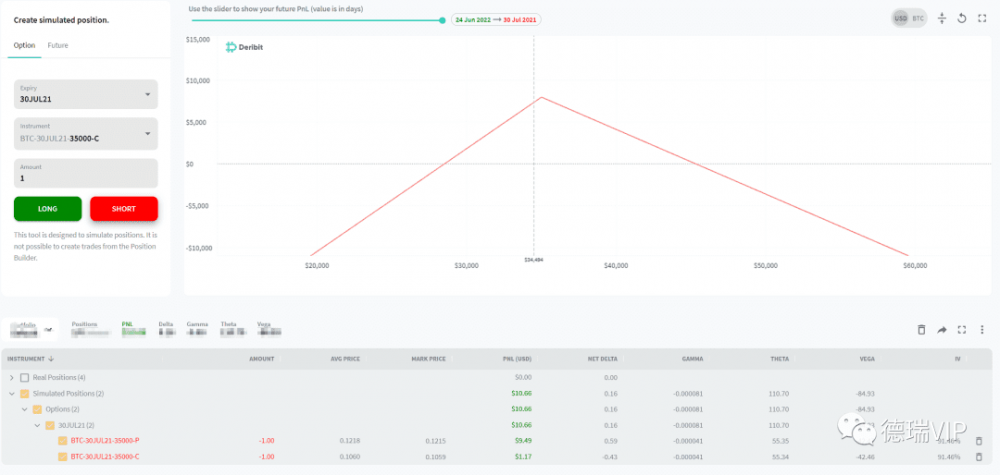Switch to the Future tab
1000x475 pixels.
click(x=58, y=45)
